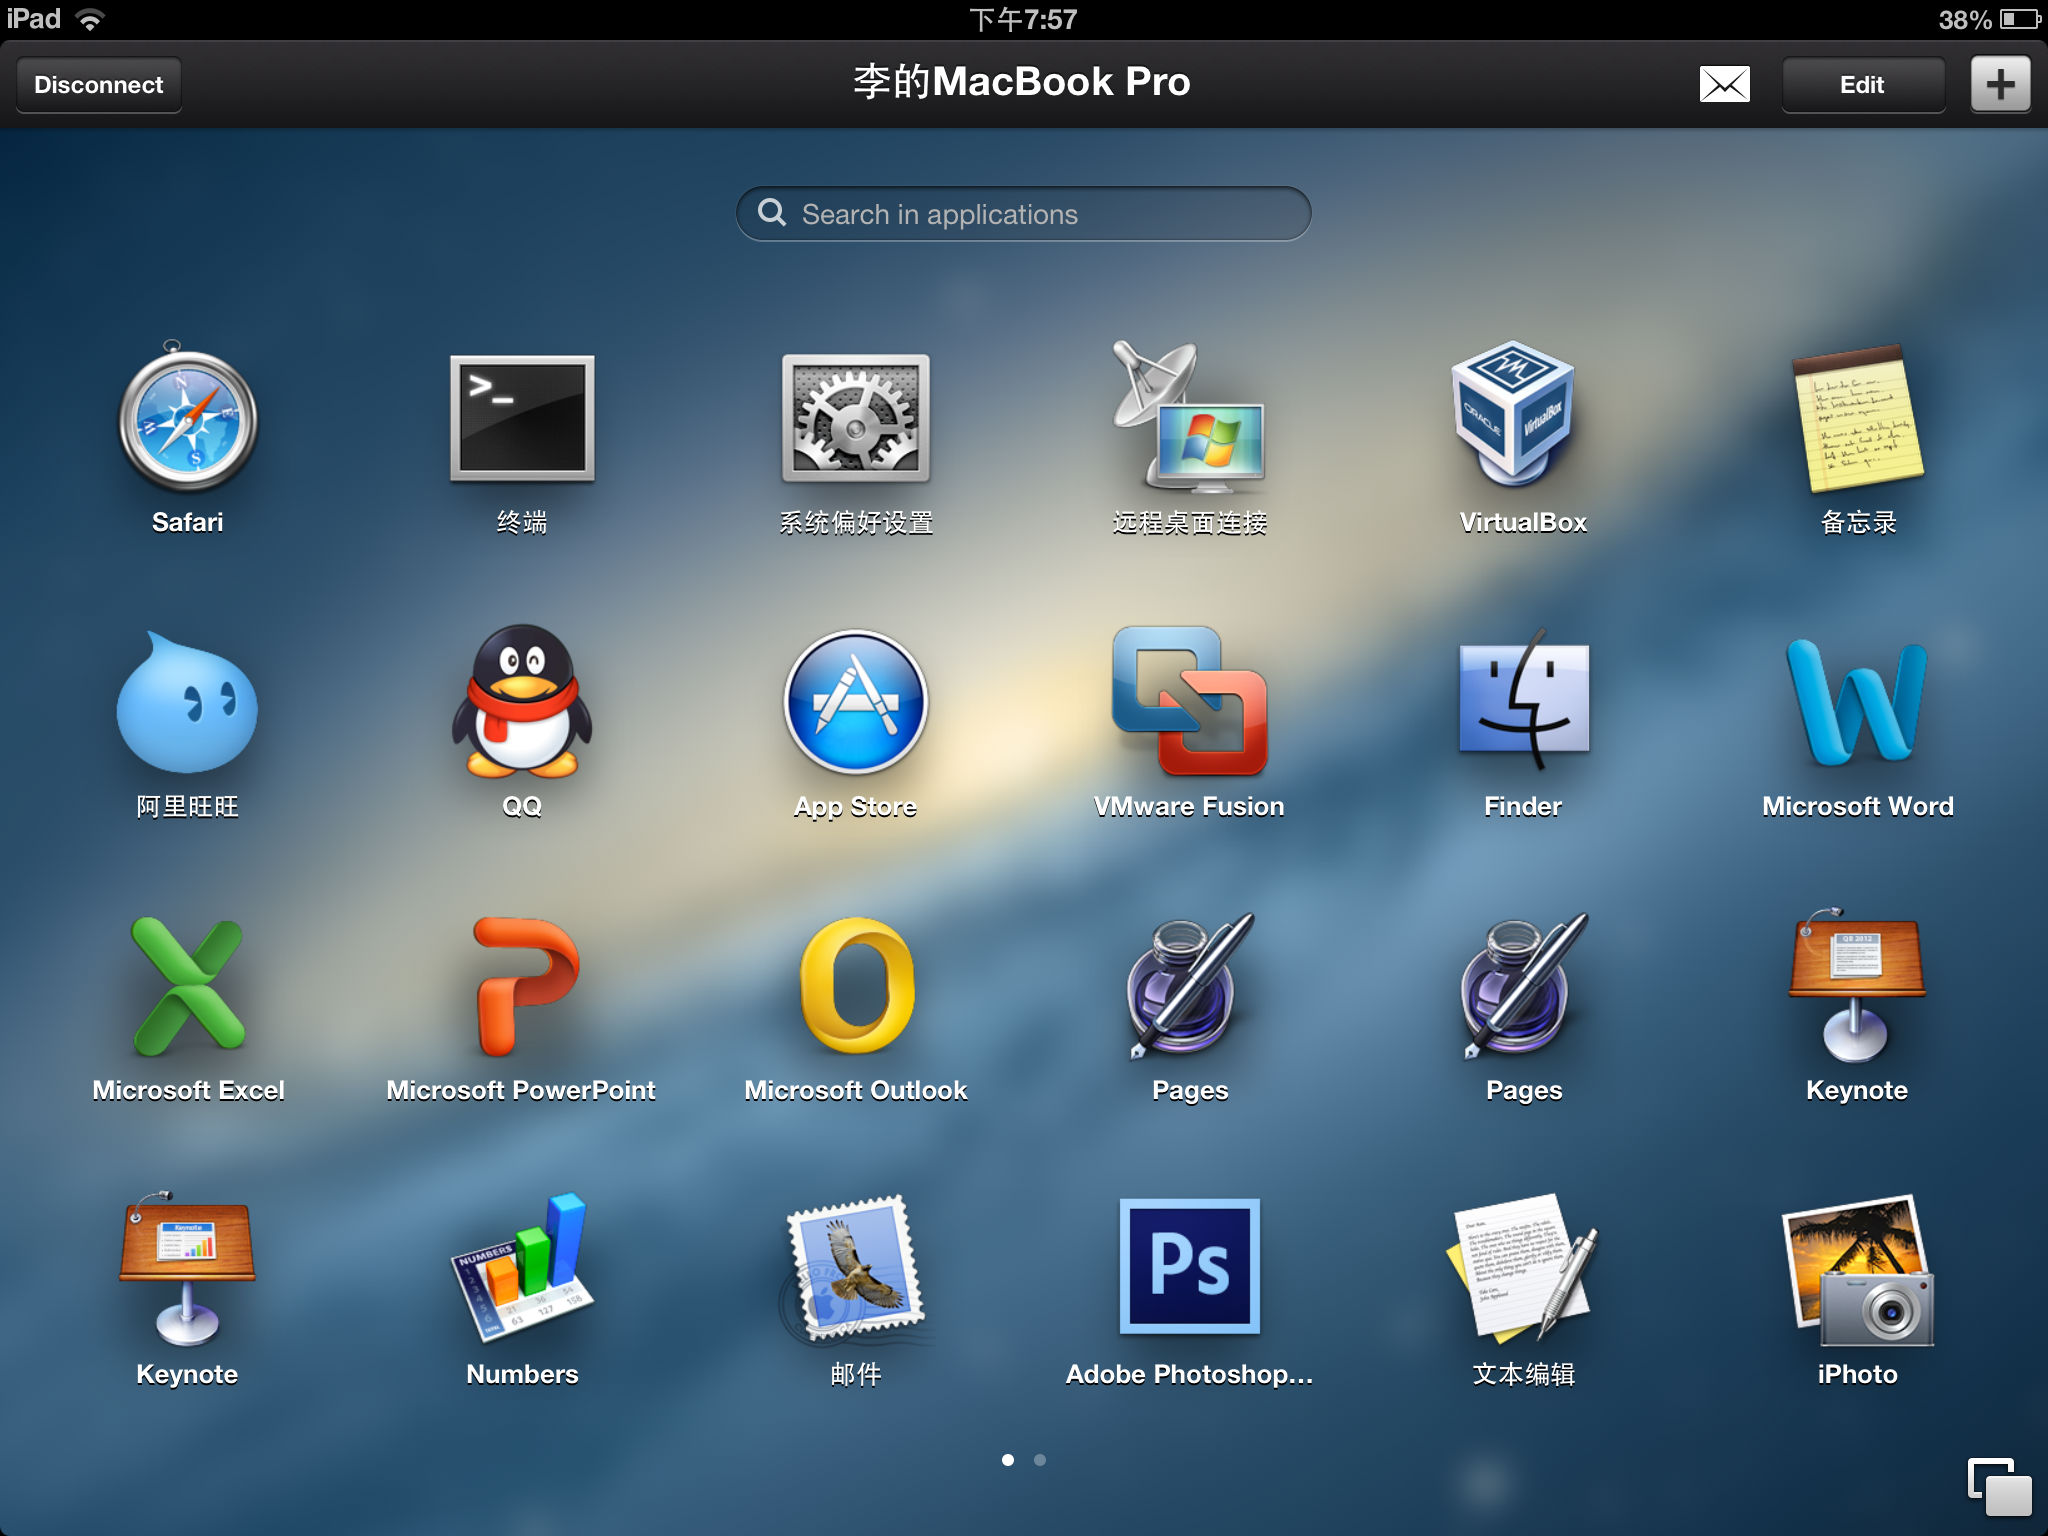Viewport: 2048px width, 1536px height.
Task: Tap the window switcher icon bottom corner
Action: (x=1999, y=1486)
